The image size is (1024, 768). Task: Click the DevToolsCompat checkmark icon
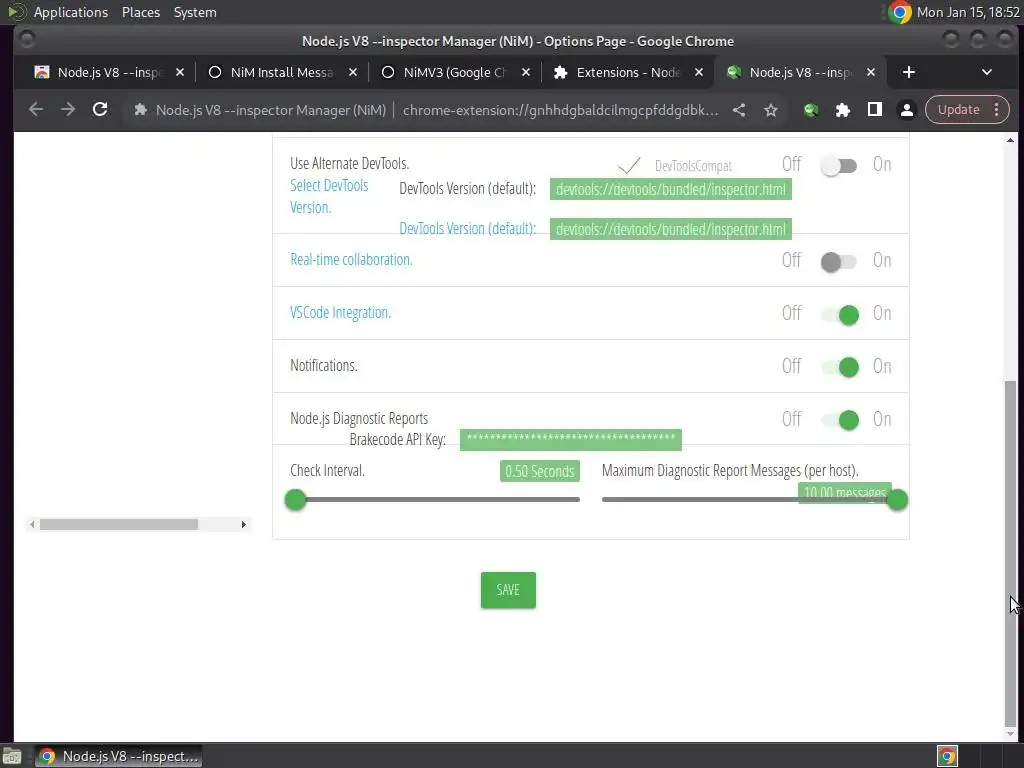tap(629, 165)
